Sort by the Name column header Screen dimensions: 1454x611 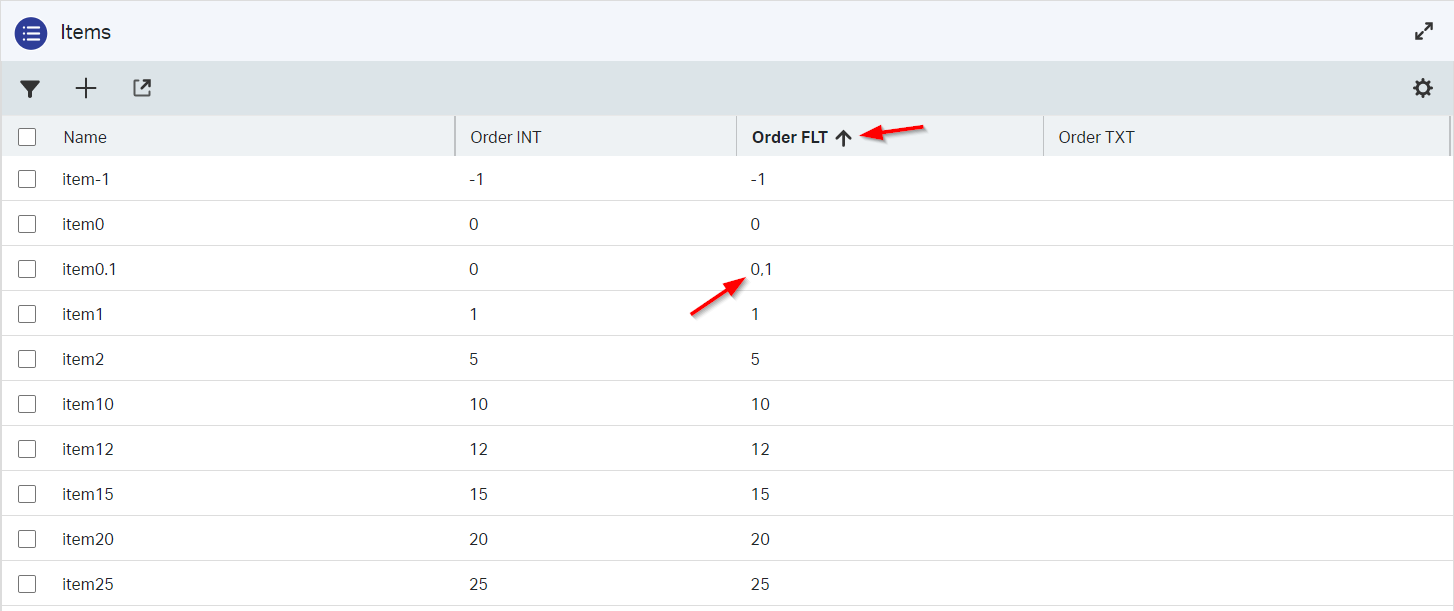(85, 137)
